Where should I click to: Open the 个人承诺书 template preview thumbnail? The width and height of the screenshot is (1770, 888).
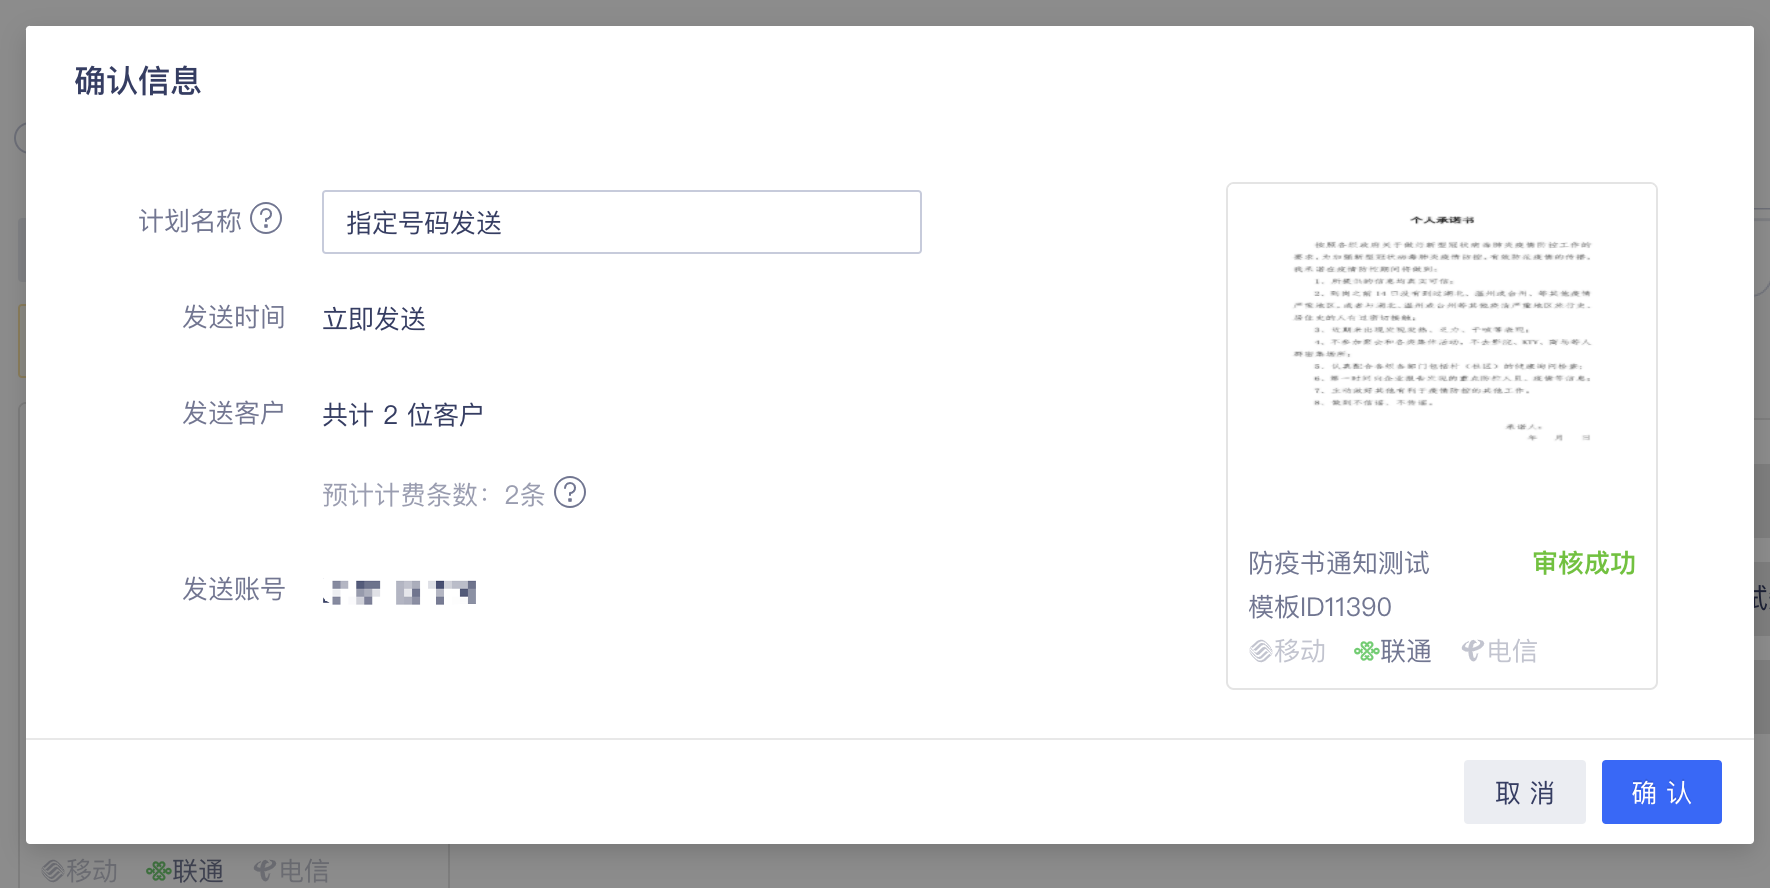[1441, 330]
